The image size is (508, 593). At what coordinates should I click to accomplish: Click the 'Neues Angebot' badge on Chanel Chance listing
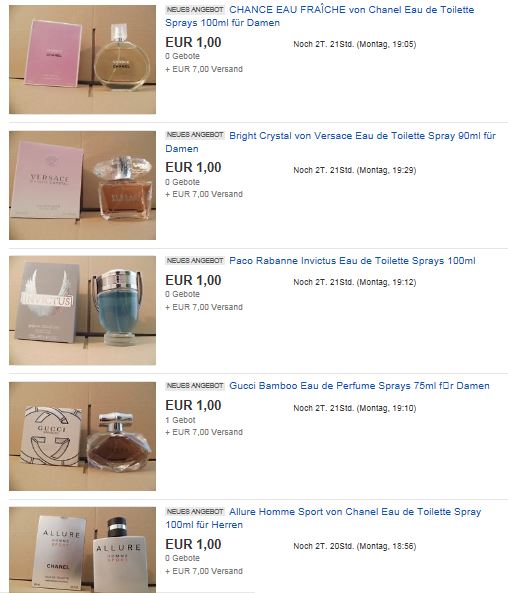(195, 9)
